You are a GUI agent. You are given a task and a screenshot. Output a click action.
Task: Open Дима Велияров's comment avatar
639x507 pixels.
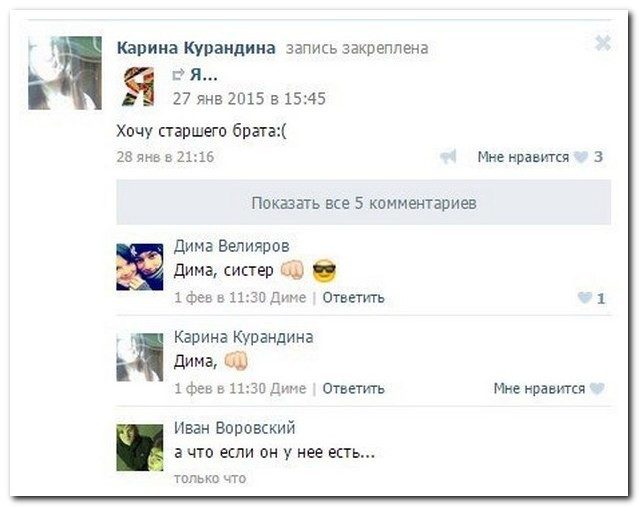click(140, 267)
